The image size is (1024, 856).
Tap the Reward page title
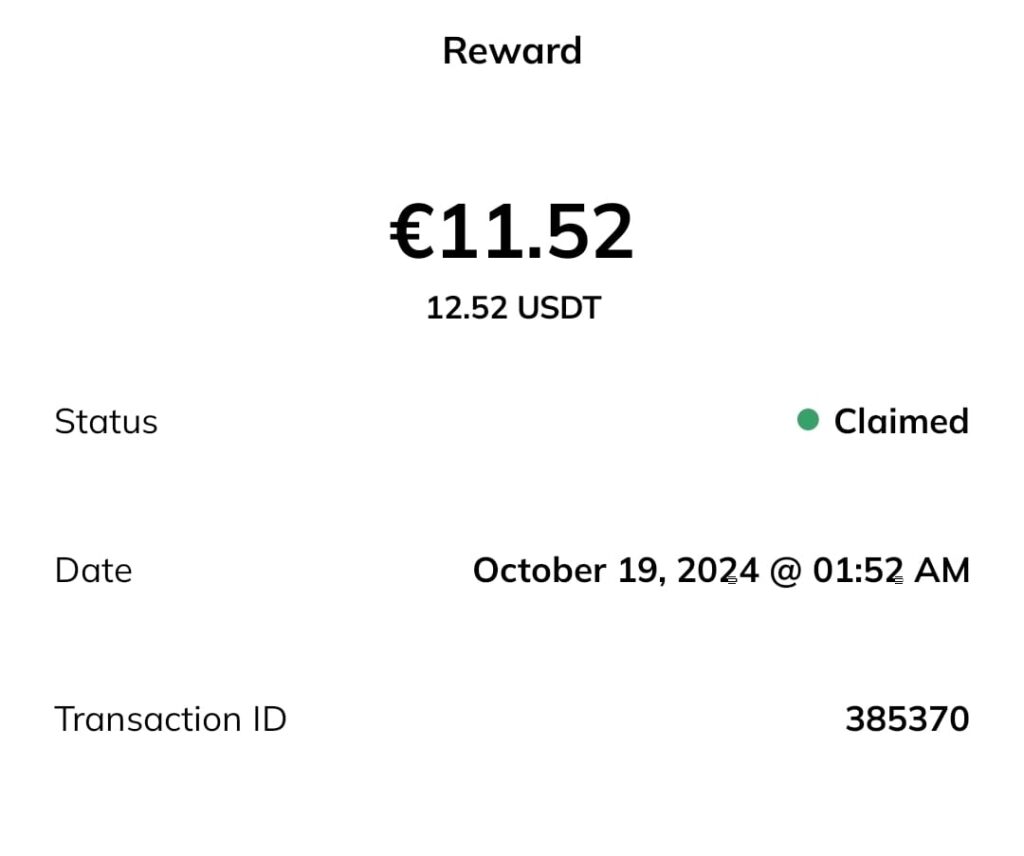coord(512,50)
